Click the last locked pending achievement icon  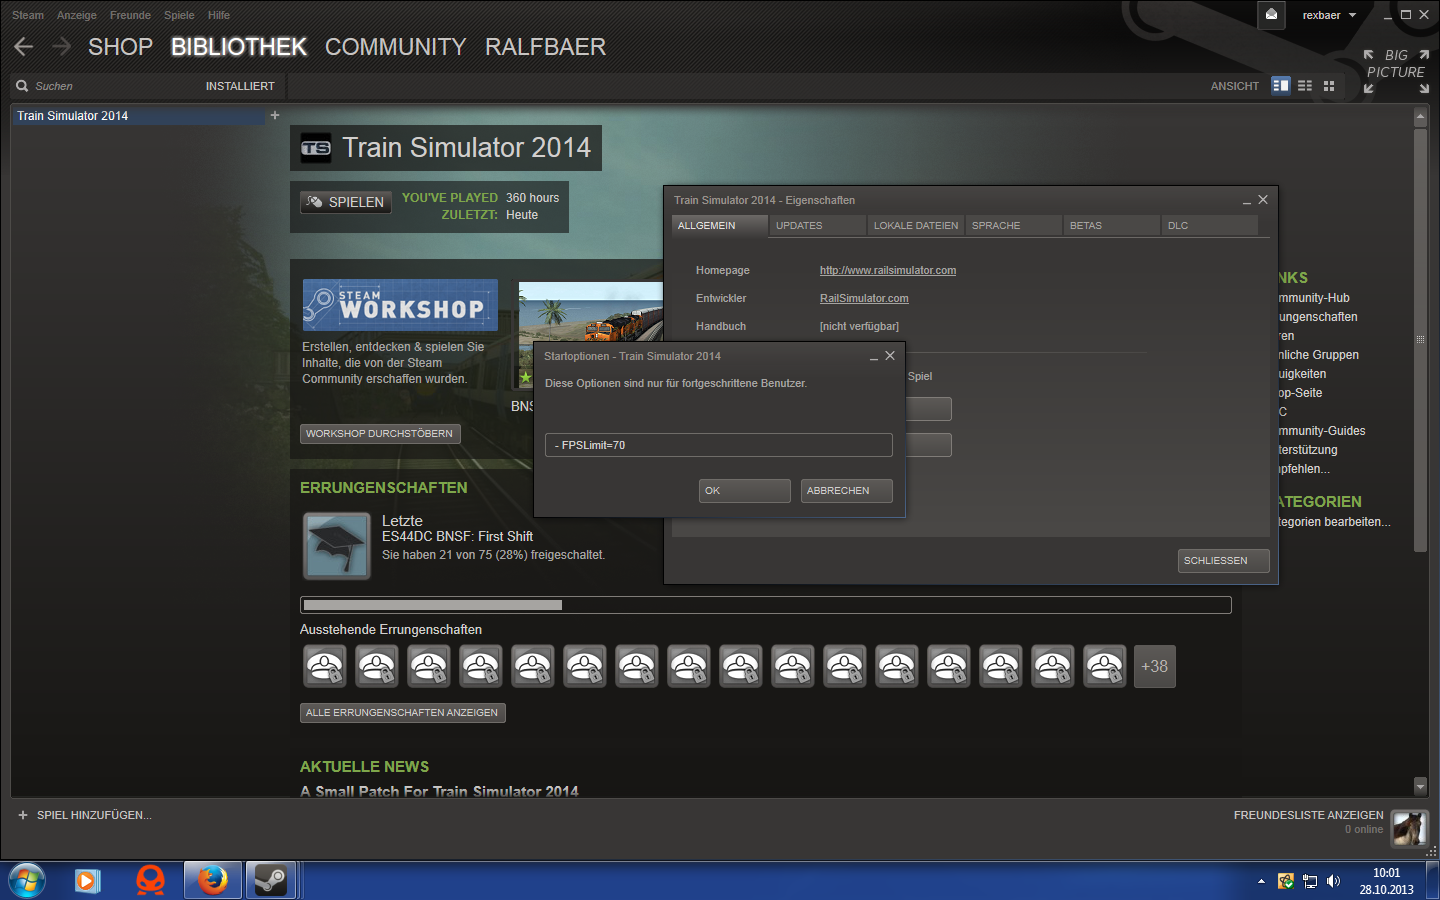[1105, 666]
